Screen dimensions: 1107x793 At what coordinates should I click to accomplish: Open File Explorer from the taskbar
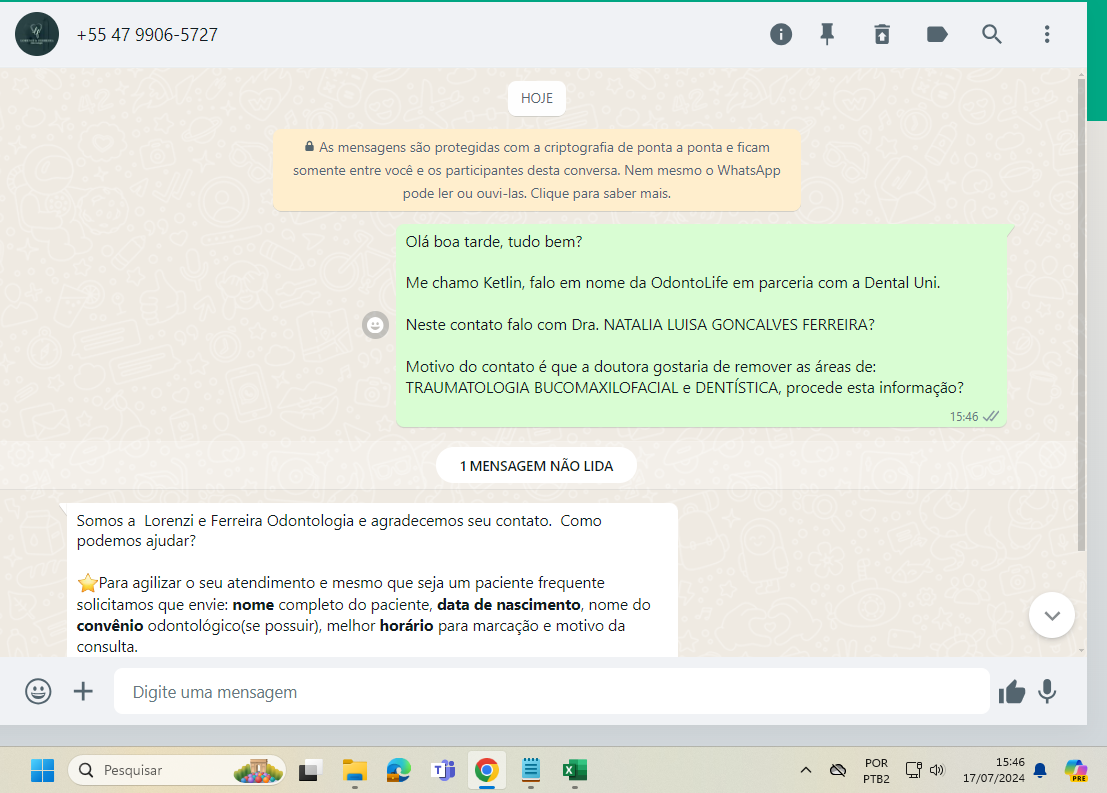tap(354, 770)
